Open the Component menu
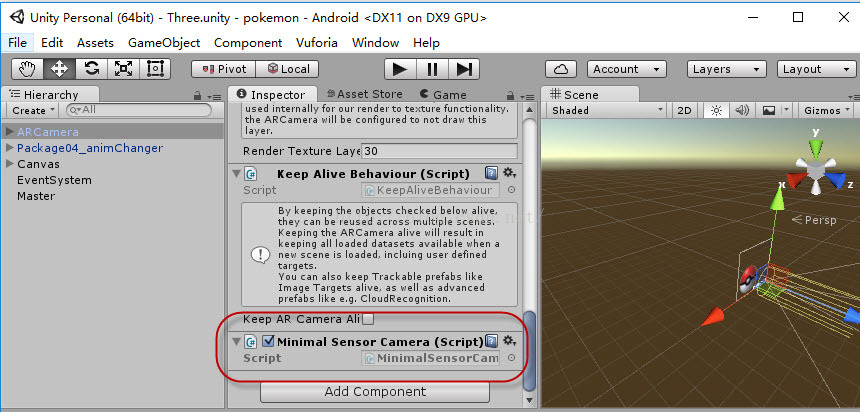The image size is (860, 412). (248, 43)
